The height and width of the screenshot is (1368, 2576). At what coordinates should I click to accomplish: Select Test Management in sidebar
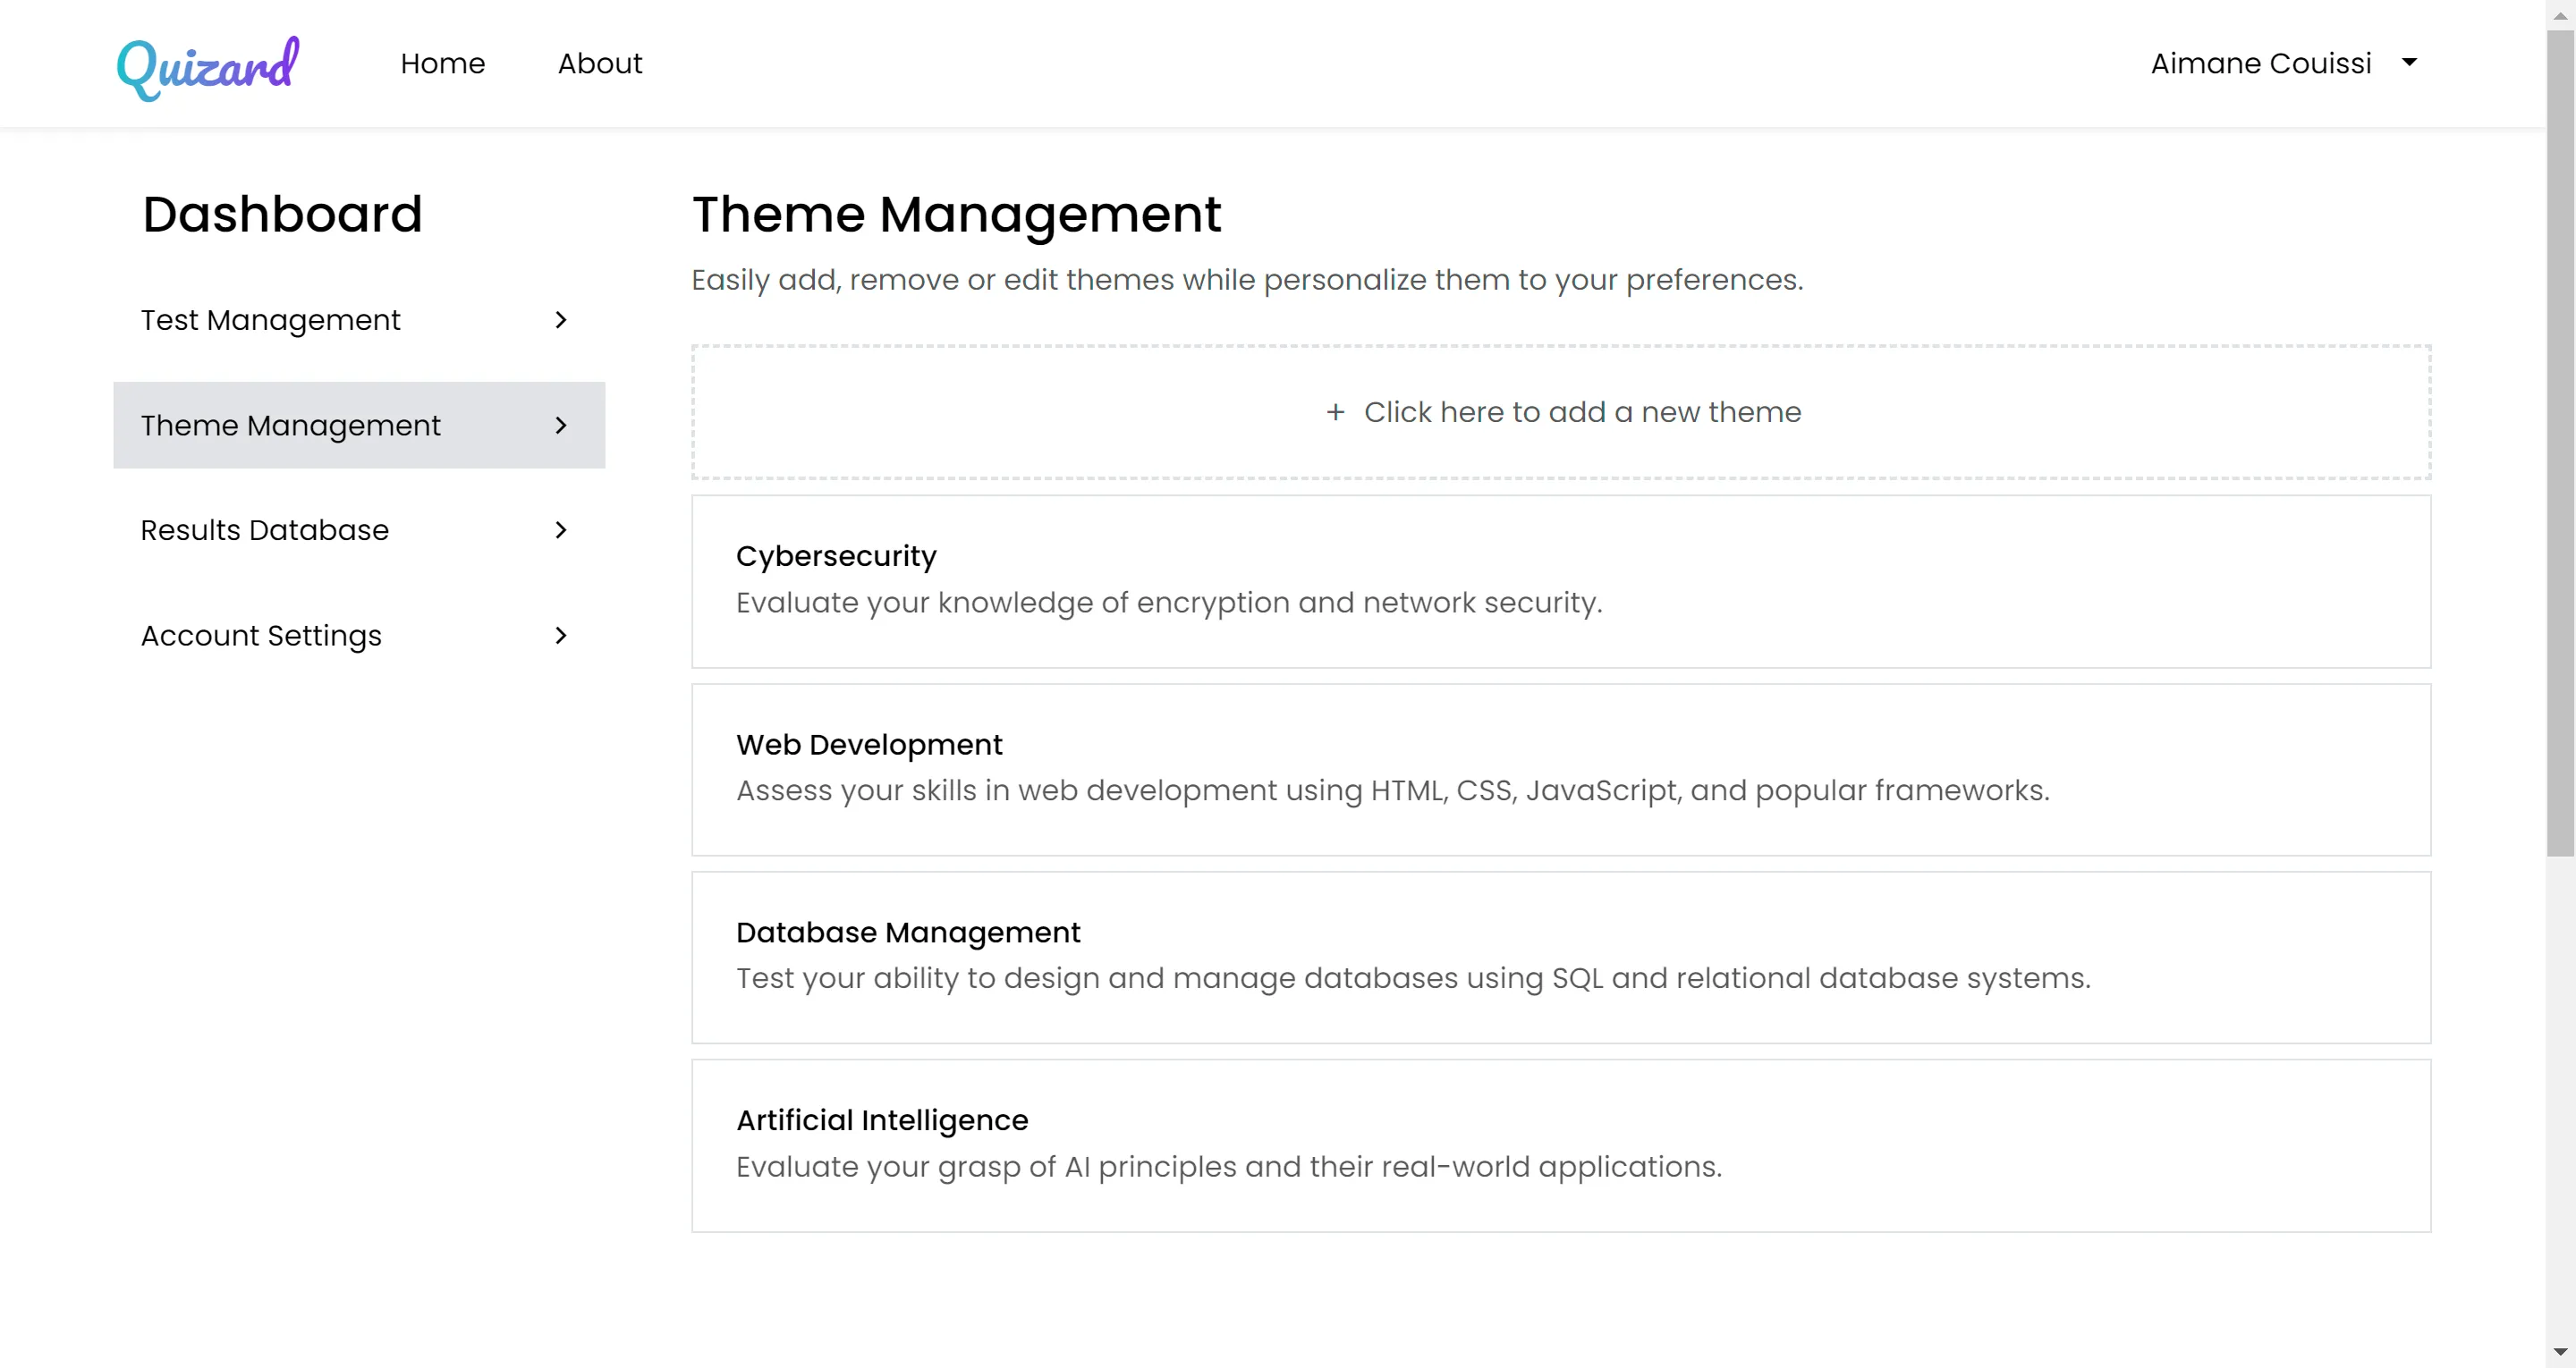[359, 320]
